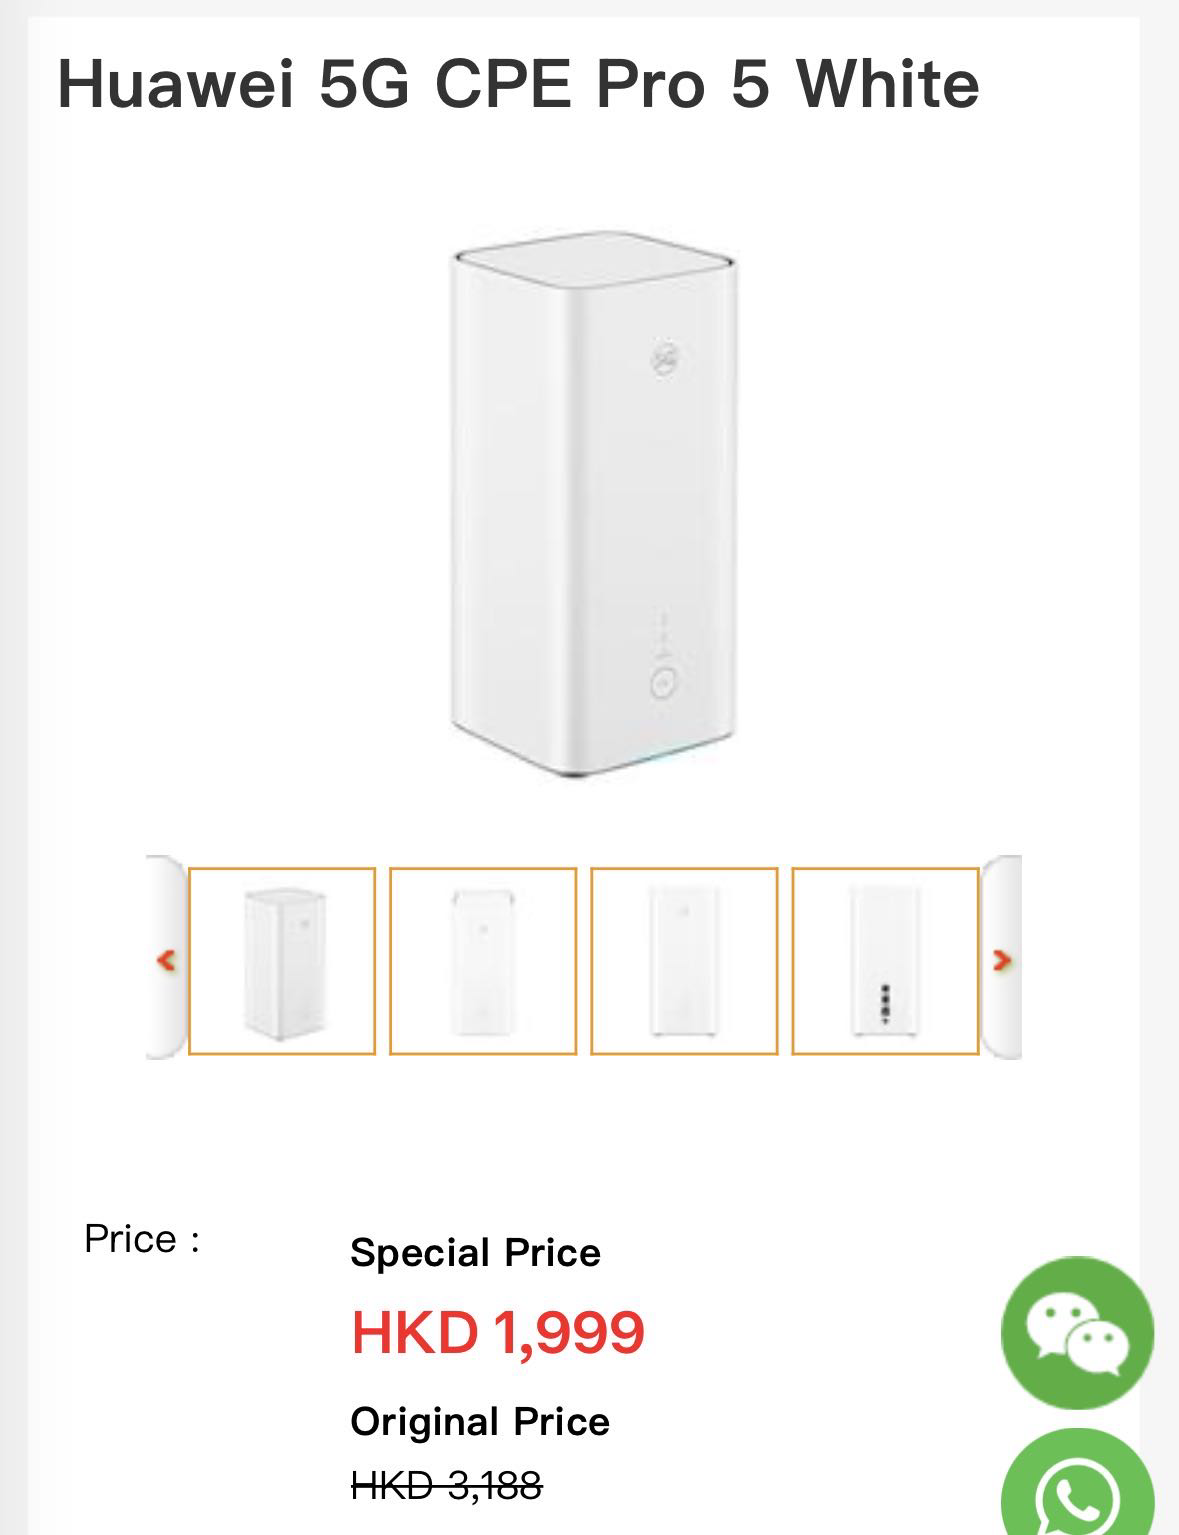Click the crossed-out HKD 3,188 price
This screenshot has height=1535, width=1179.
point(446,1485)
